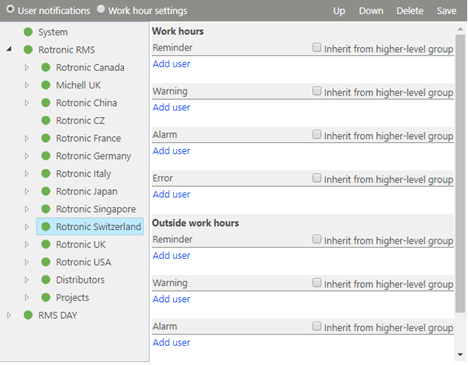Expand the Rotronic China node

(x=27, y=103)
